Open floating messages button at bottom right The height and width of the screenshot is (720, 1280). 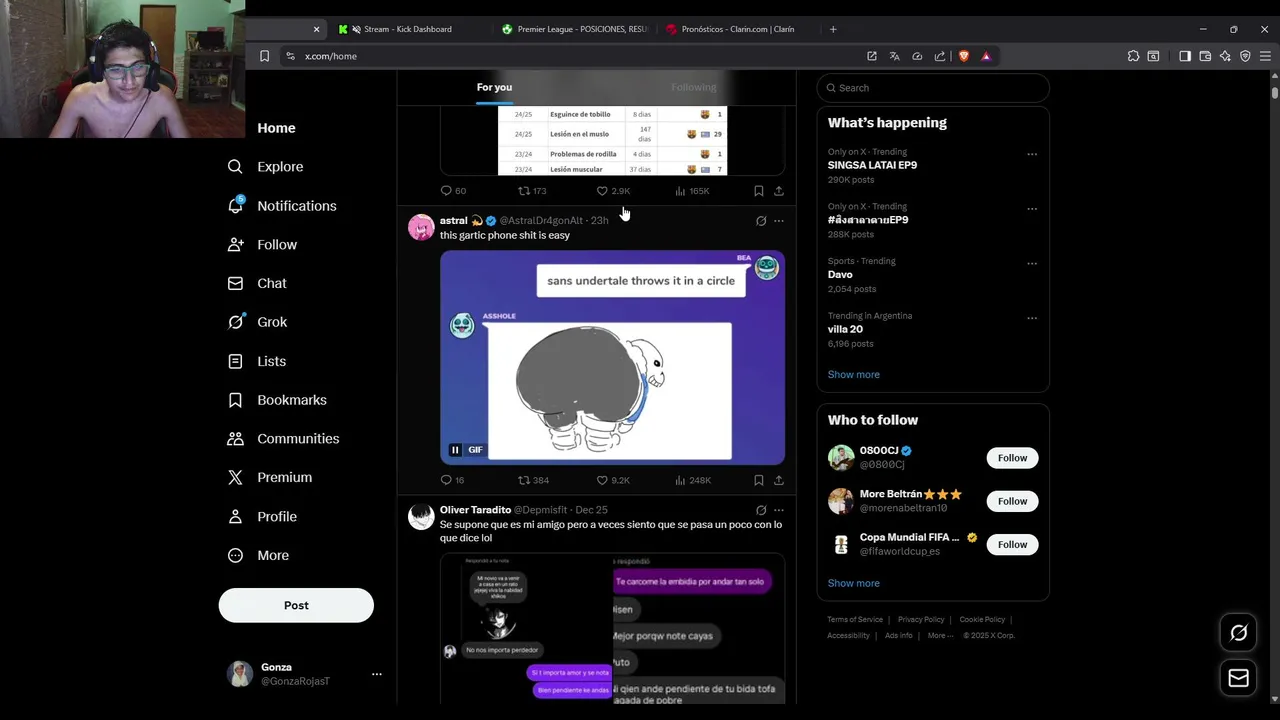tap(1238, 678)
